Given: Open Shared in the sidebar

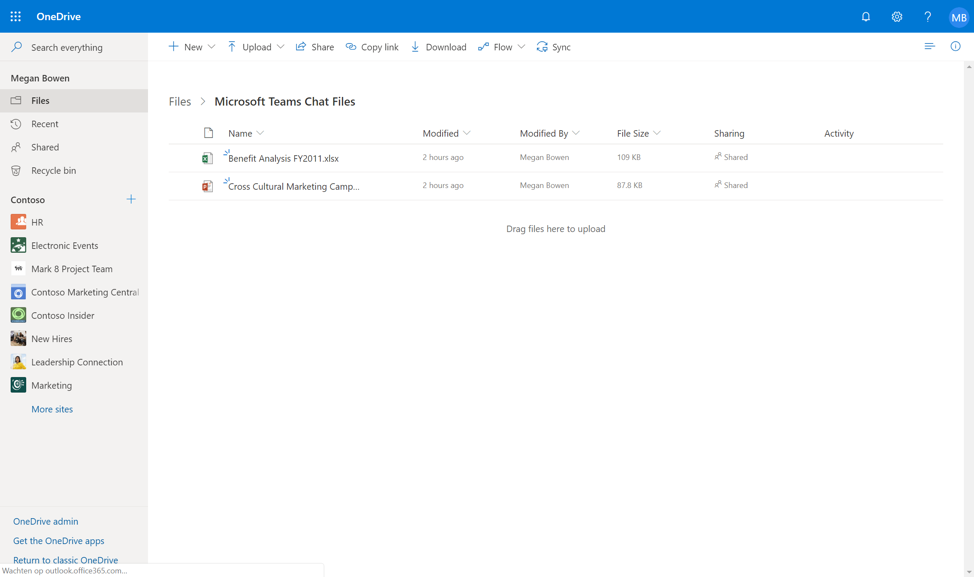Looking at the screenshot, I should tap(74, 147).
